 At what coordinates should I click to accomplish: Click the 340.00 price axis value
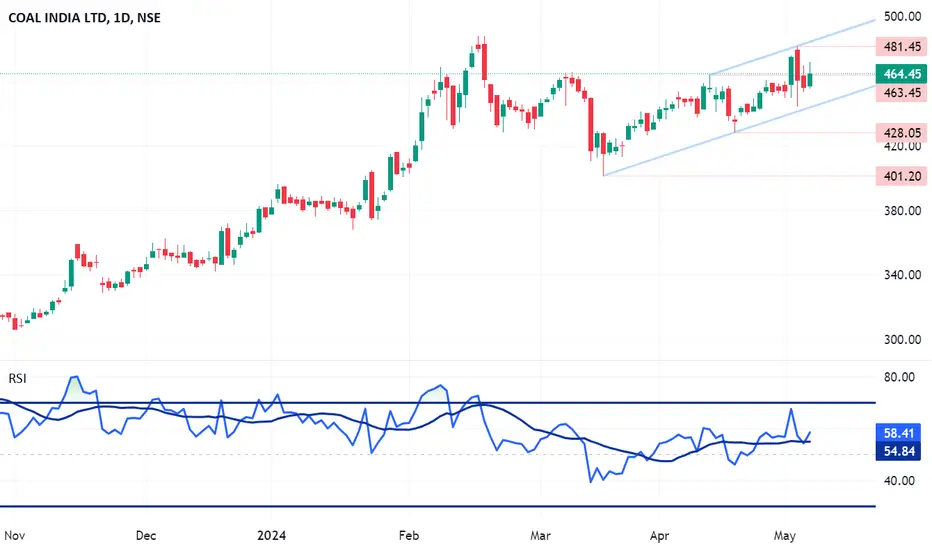pos(902,275)
